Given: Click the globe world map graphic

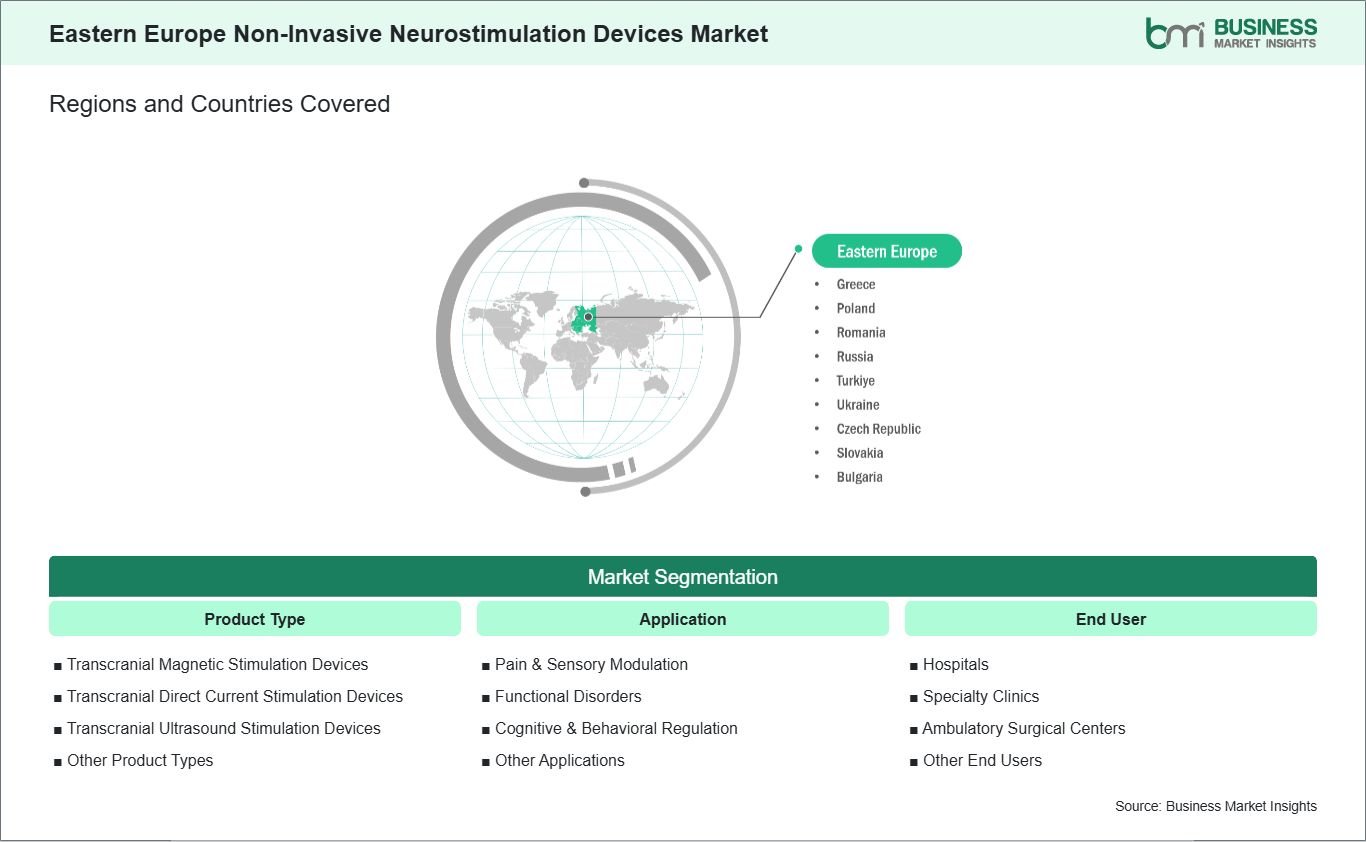Looking at the screenshot, I should click(588, 337).
